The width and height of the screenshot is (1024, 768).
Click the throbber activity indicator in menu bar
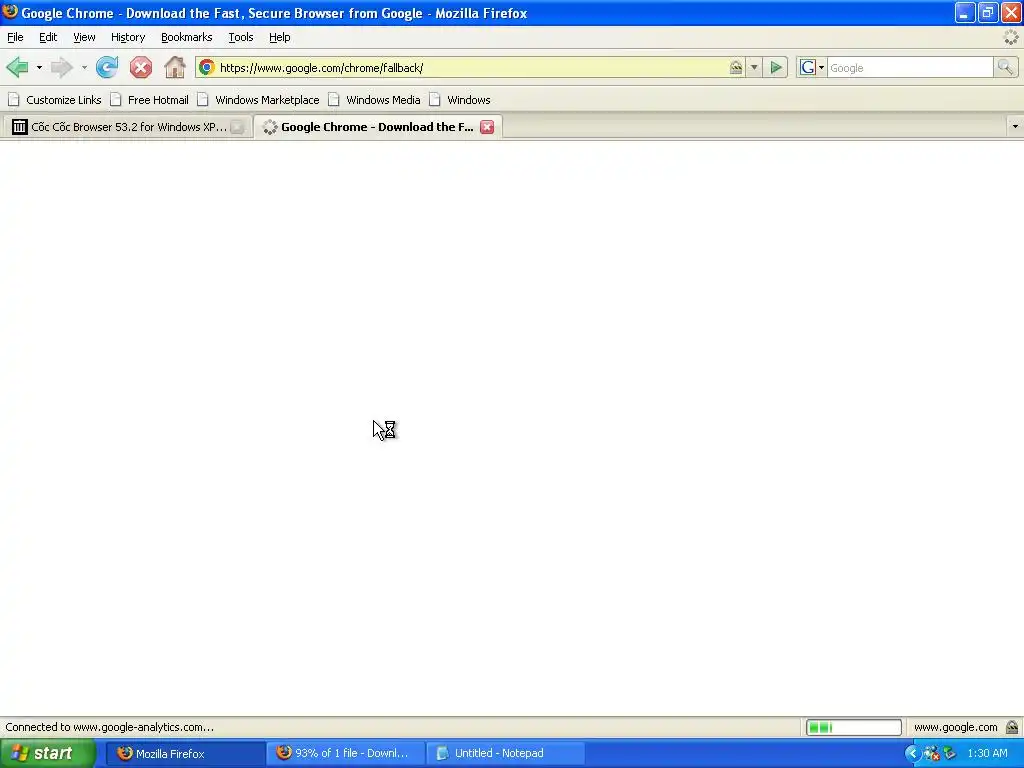tap(1010, 37)
